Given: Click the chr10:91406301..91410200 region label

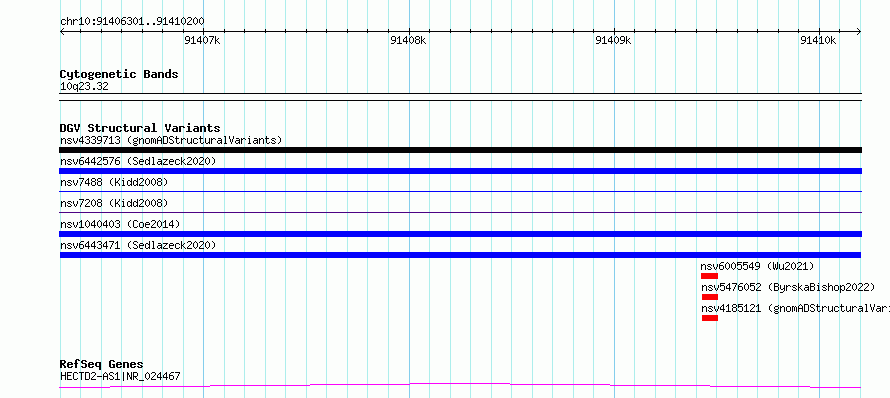Looking at the screenshot, I should 132,22.
